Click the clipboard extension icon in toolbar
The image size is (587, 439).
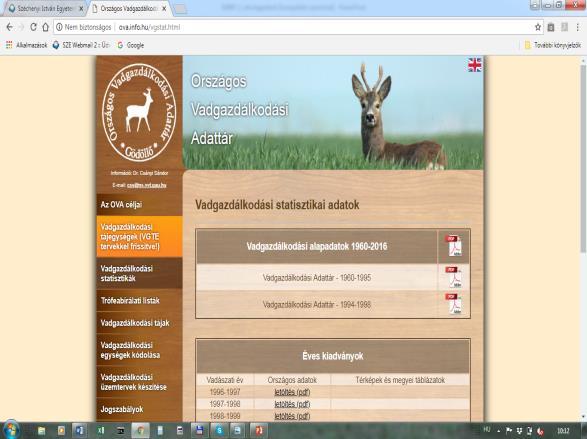click(551, 27)
